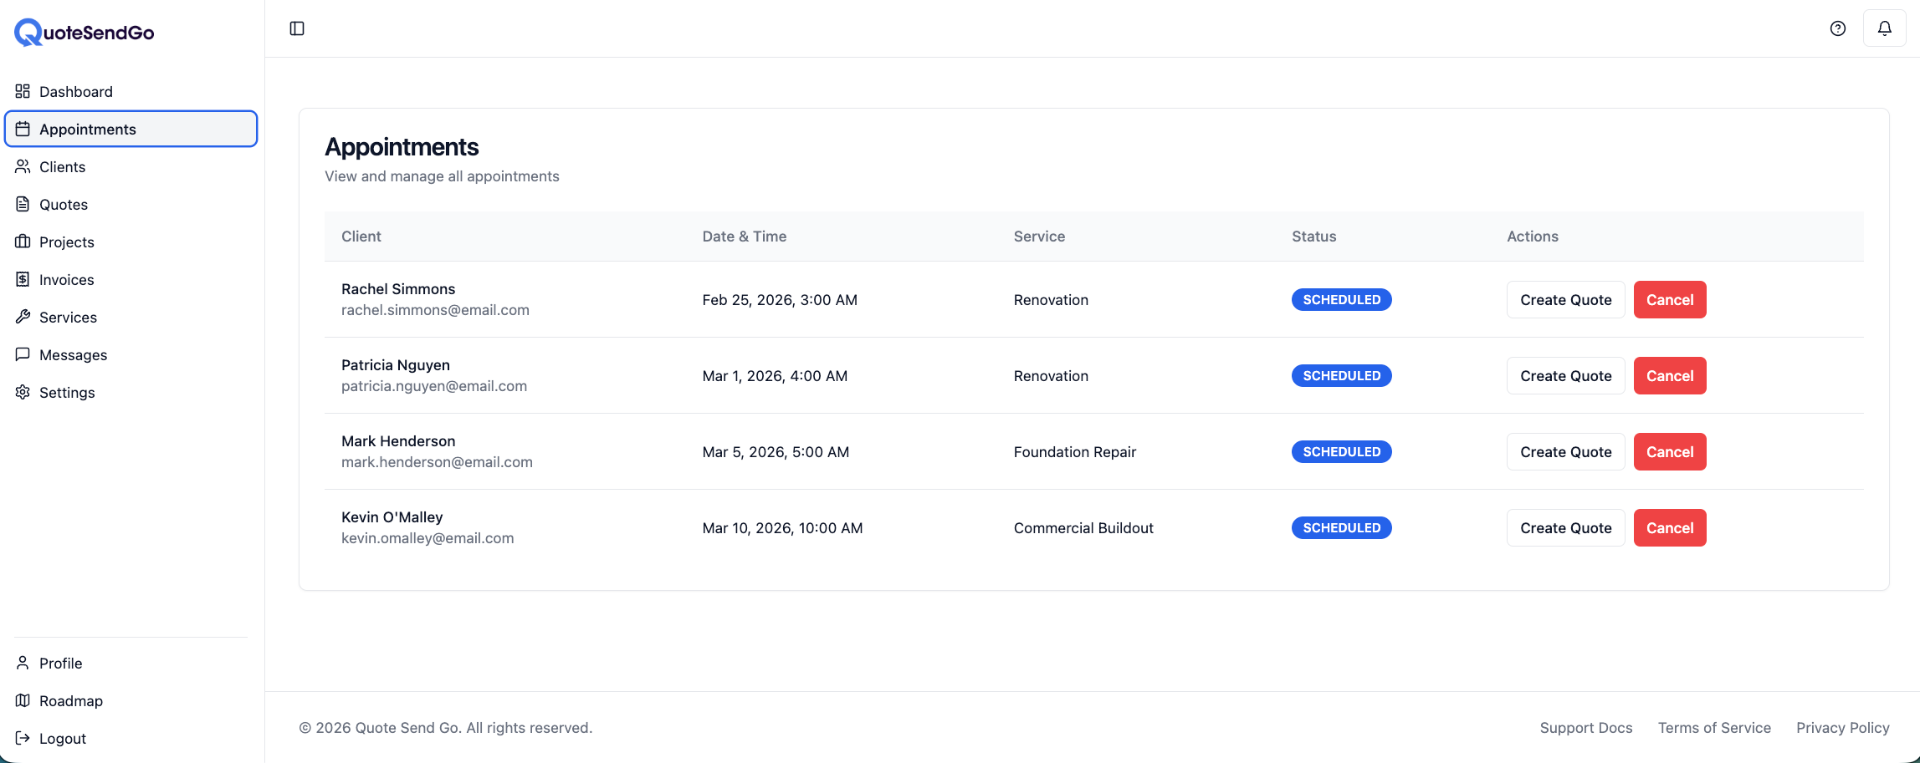1920x763 pixels.
Task: Open Settings gear menu item
Action: click(x=66, y=393)
